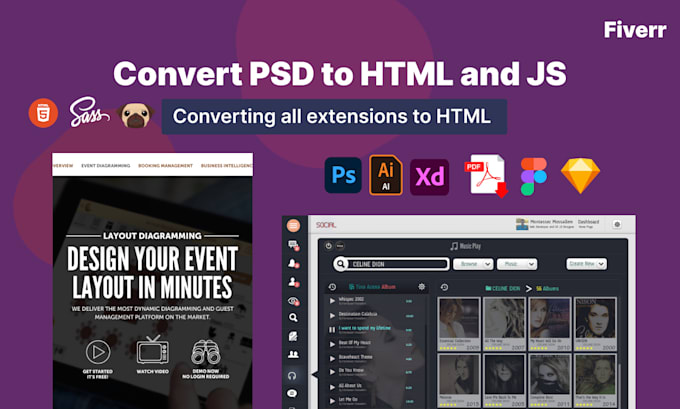Open the Event Diagramming nav tab
Image resolution: width=680 pixels, height=409 pixels.
coord(106,166)
